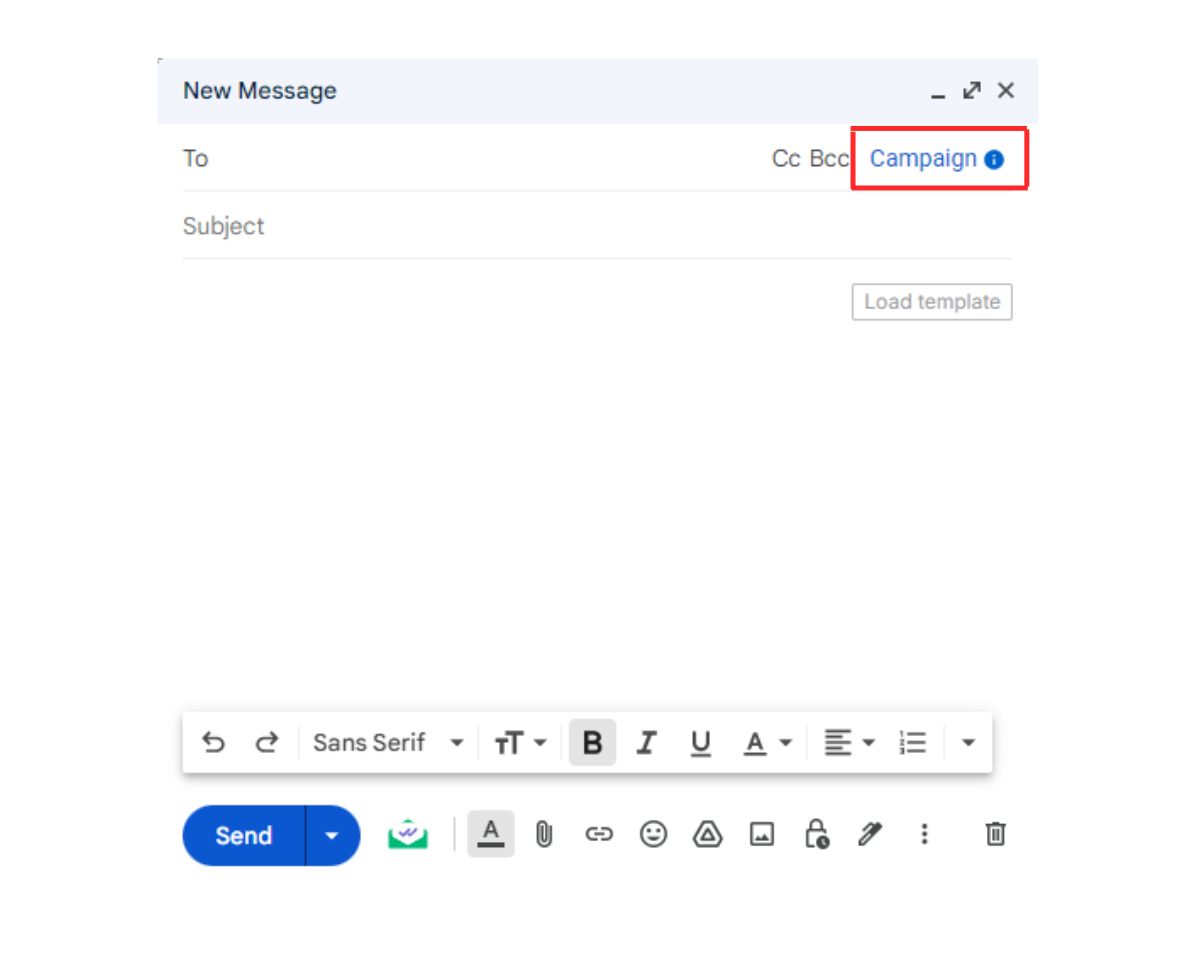Screen dimensions: 1200x960
Task: Insert a photo
Action: coord(762,834)
